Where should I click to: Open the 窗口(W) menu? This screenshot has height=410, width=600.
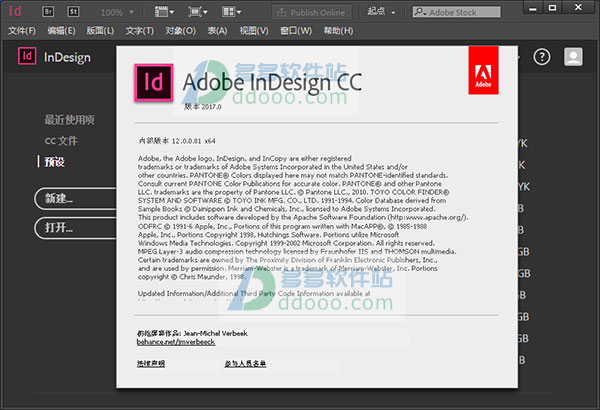tap(296, 31)
